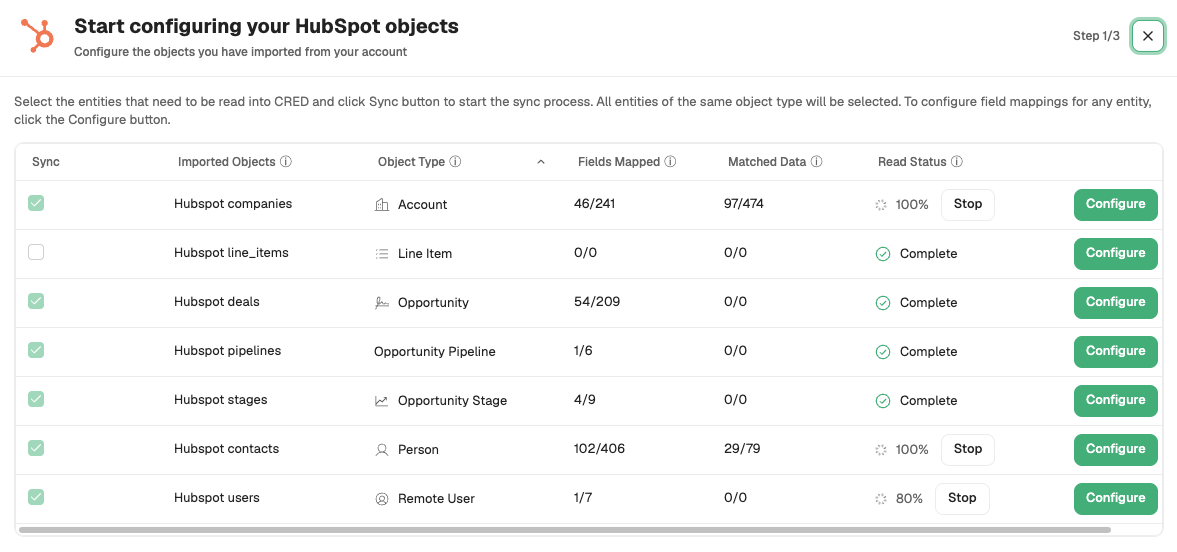Uncheck sync for Hubspot contacts
This screenshot has width=1177, height=552.
tap(36, 448)
